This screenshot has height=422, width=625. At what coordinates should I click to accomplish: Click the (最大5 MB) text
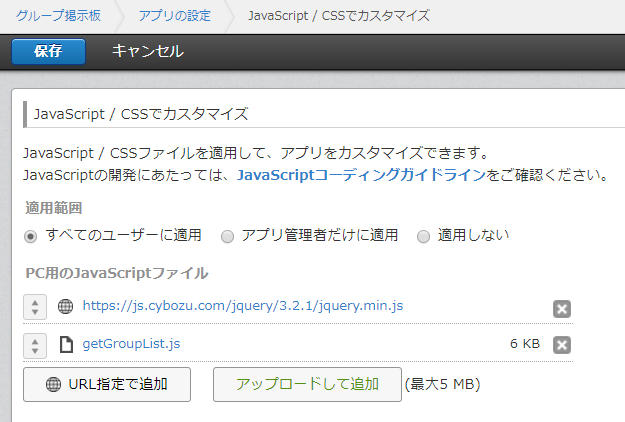click(442, 385)
